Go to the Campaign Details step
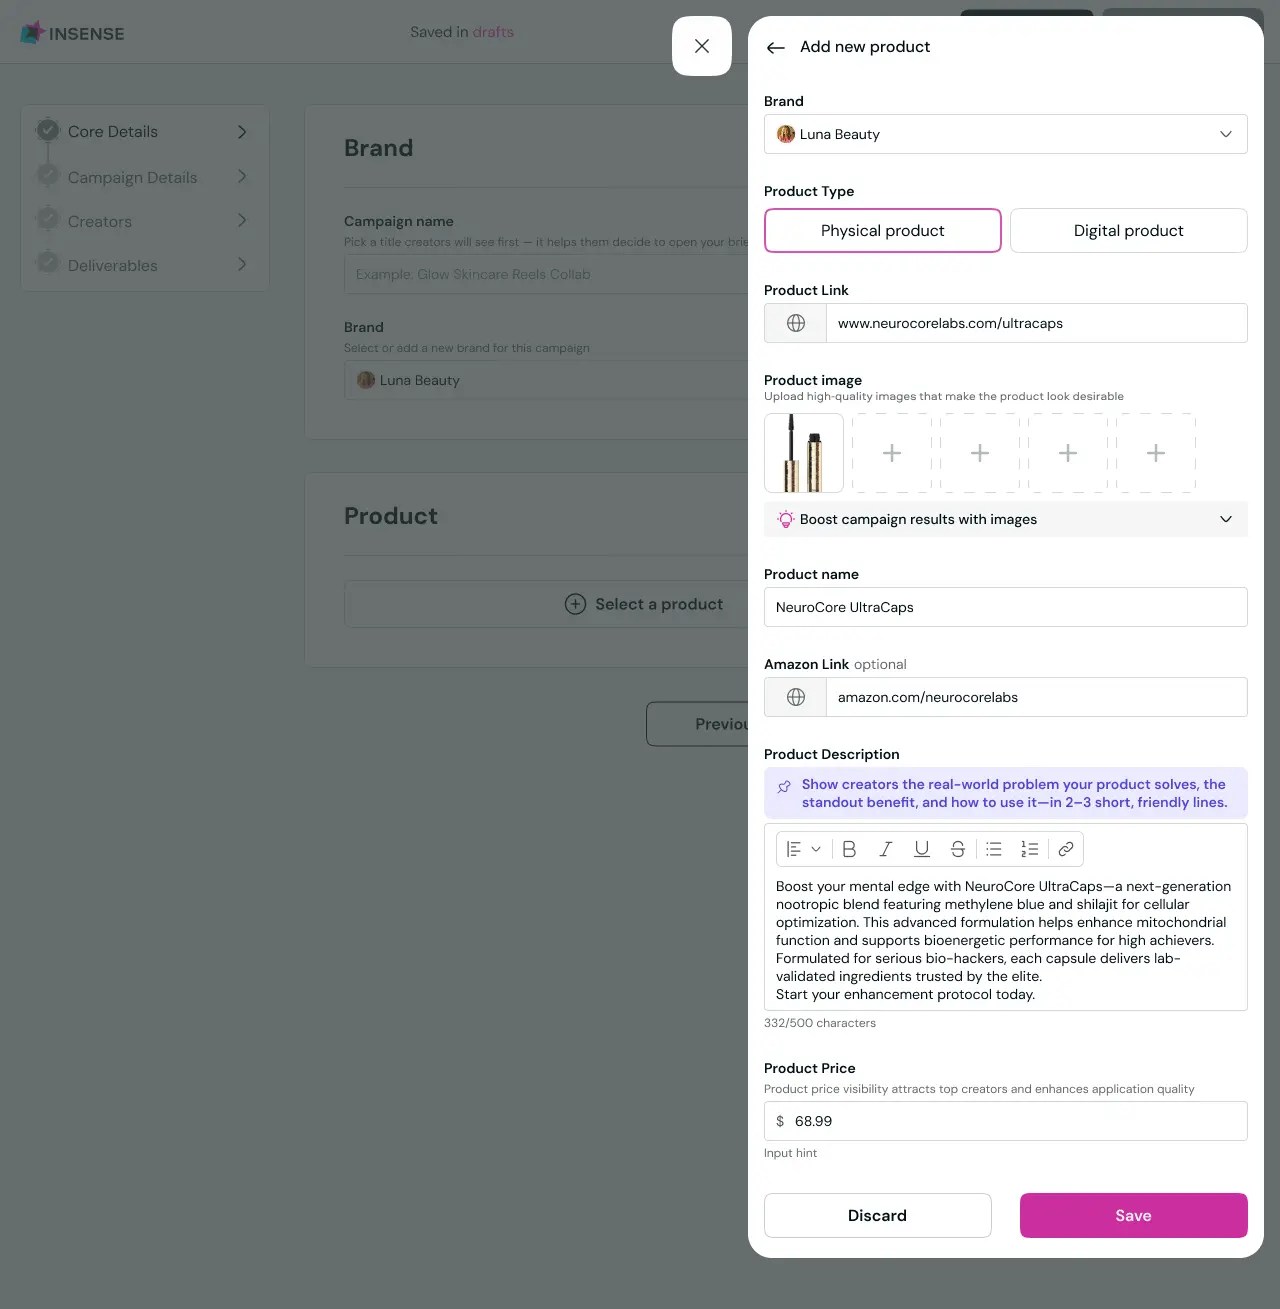This screenshot has width=1280, height=1309. [131, 177]
